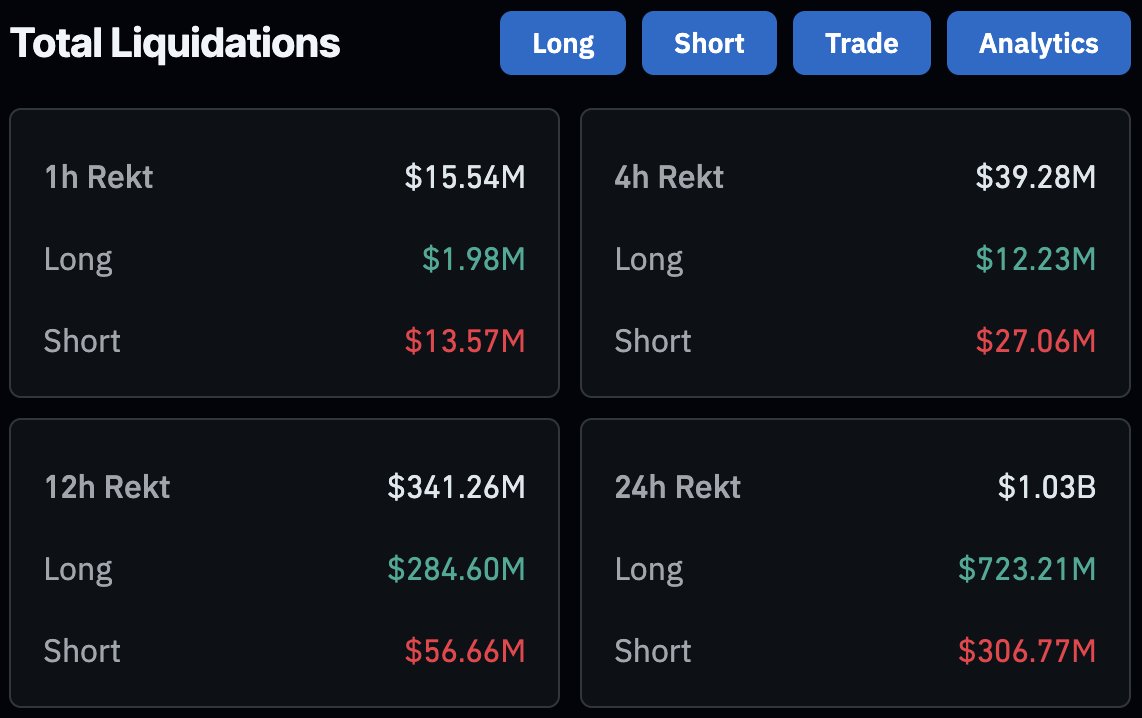The width and height of the screenshot is (1142, 718).
Task: Select the 12h Rekt total $341.26M
Action: [x=456, y=487]
